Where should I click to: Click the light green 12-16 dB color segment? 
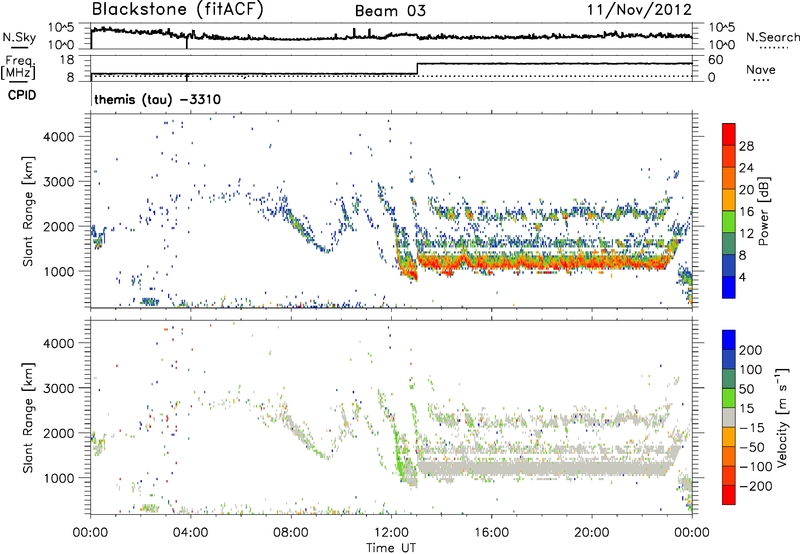pyautogui.click(x=729, y=221)
